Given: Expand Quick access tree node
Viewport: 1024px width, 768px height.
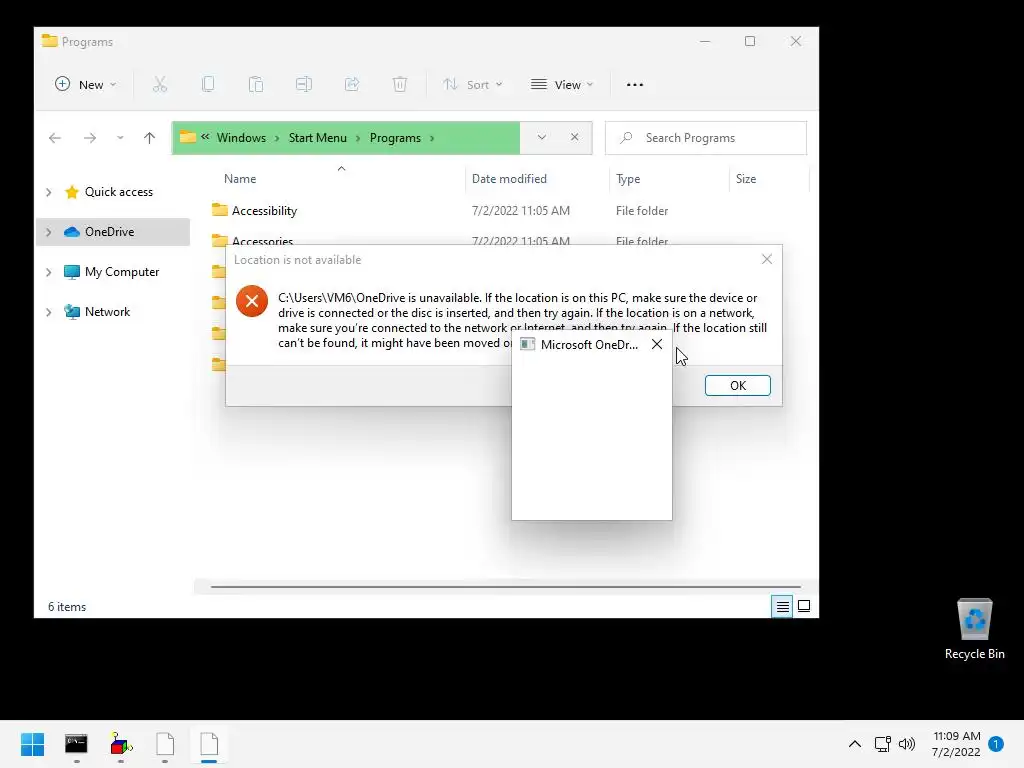Looking at the screenshot, I should click(x=48, y=192).
